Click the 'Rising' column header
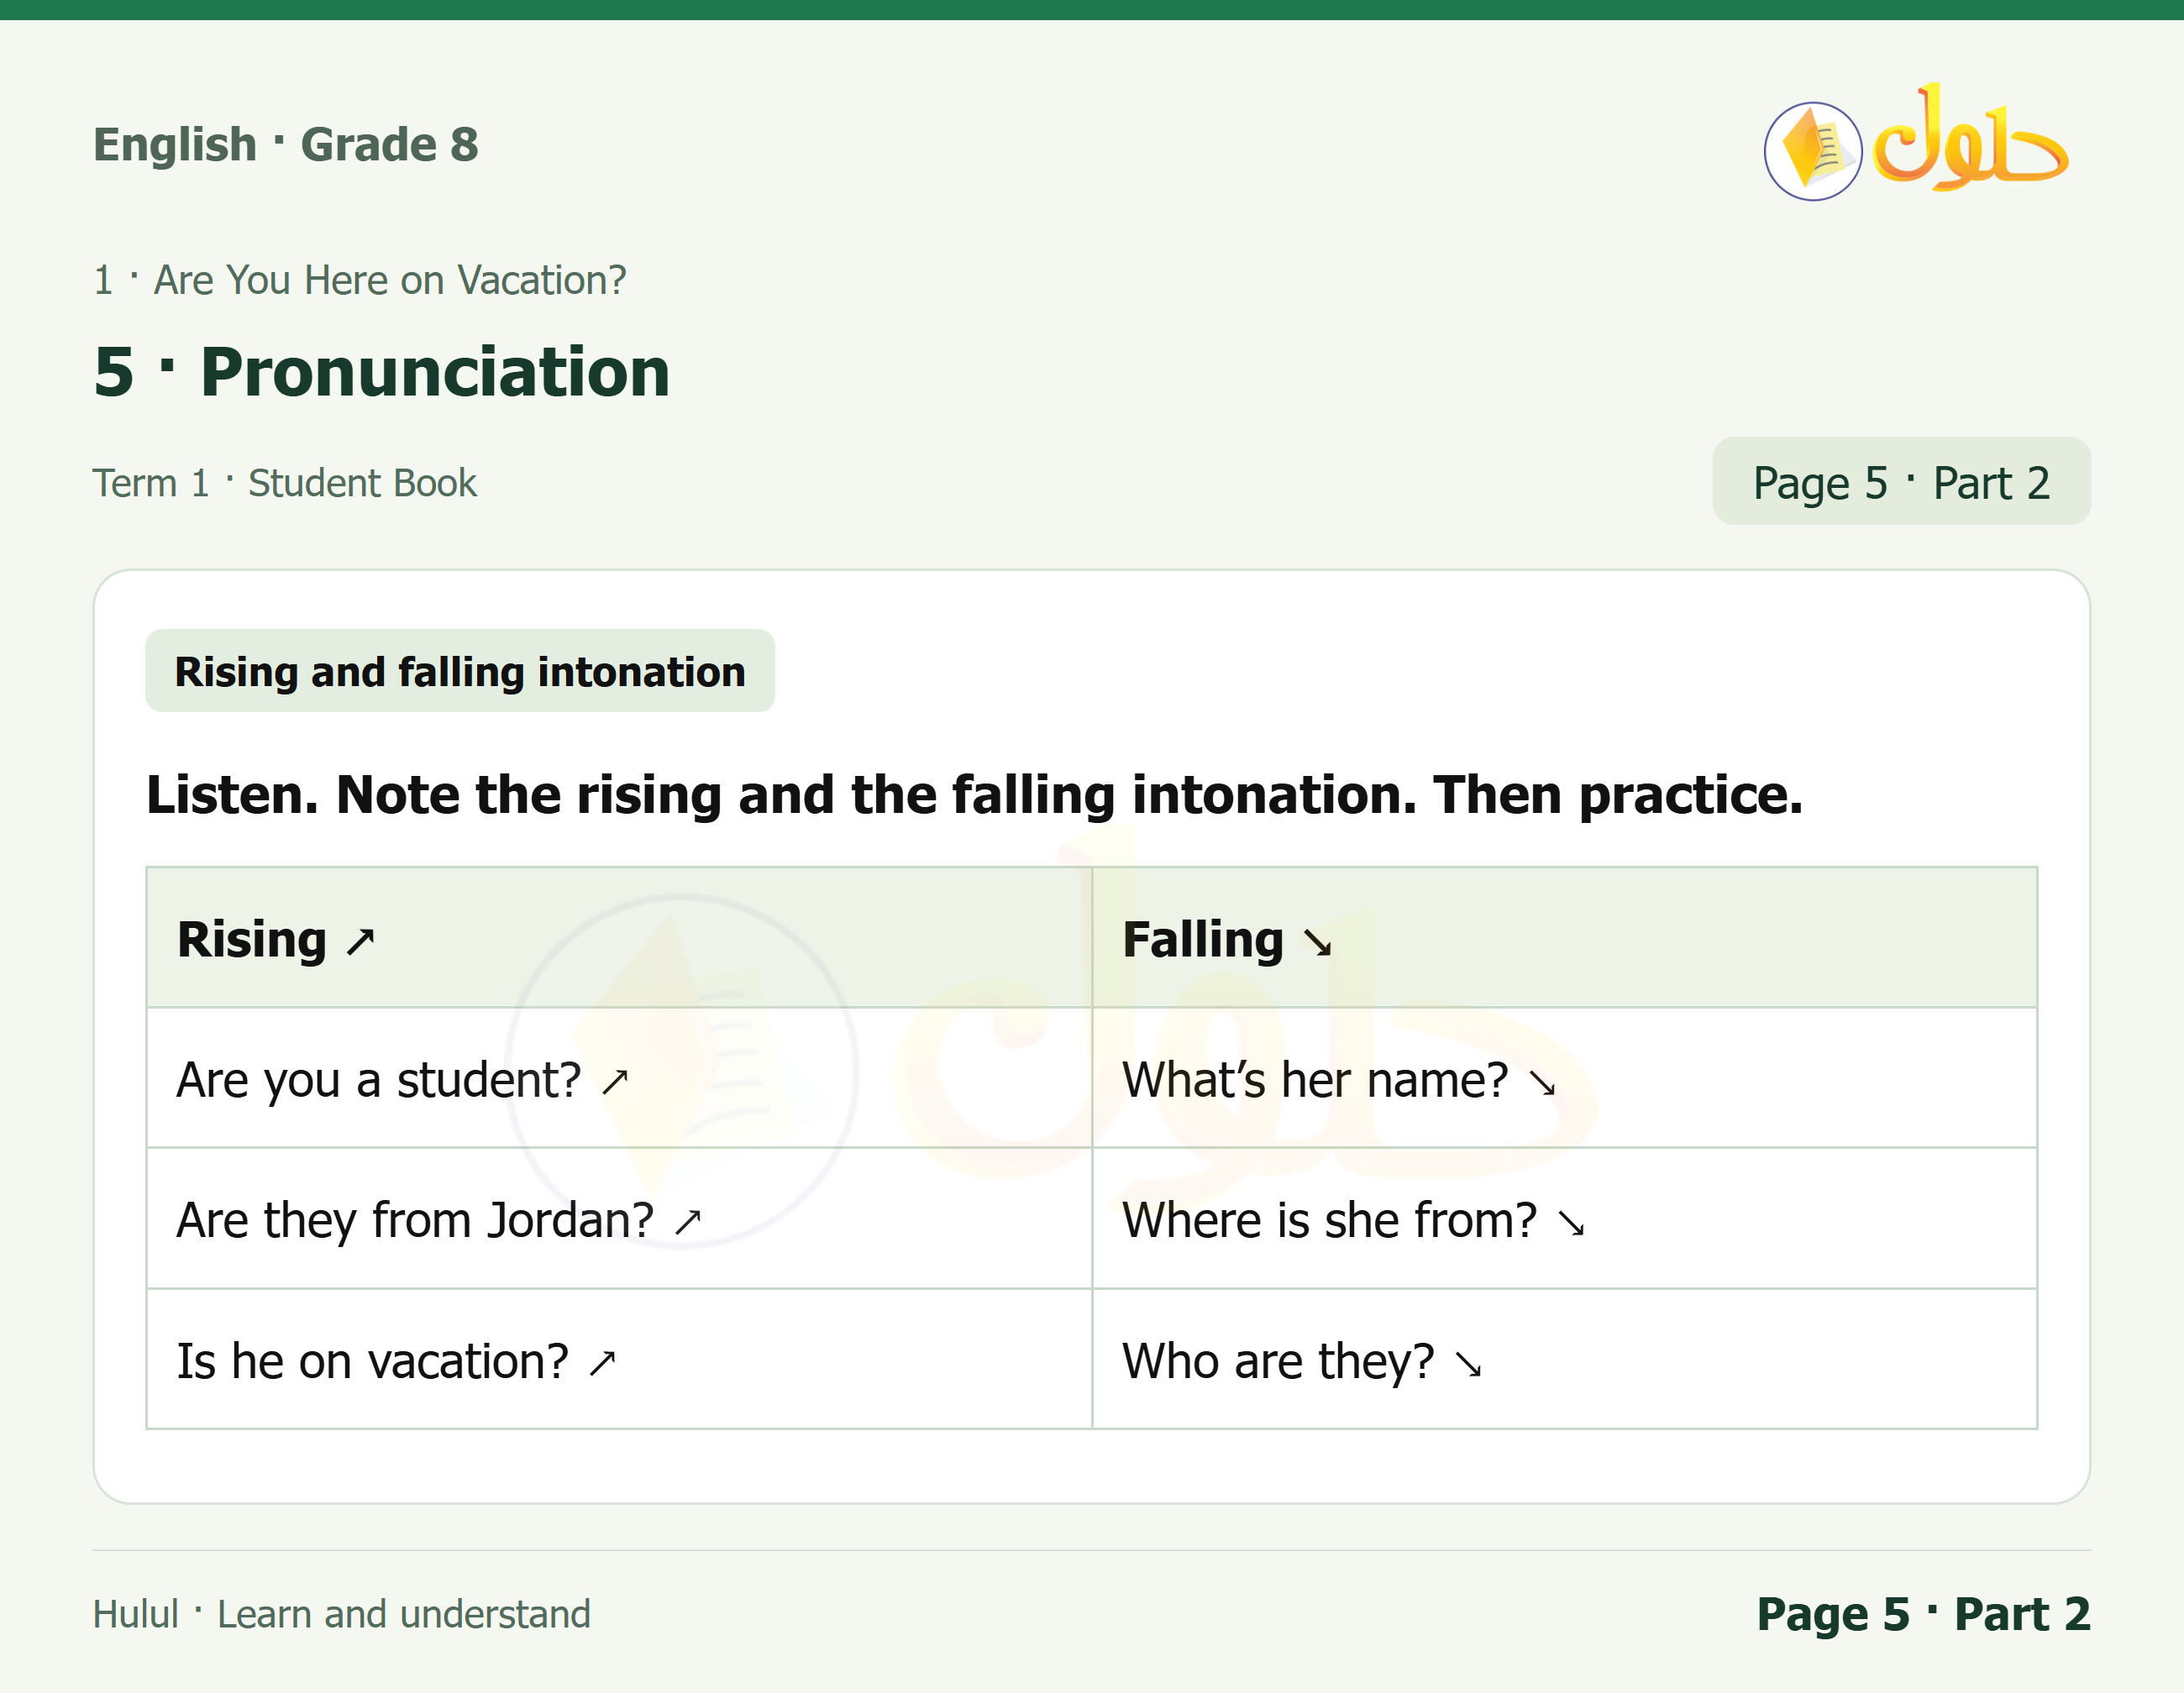This screenshot has width=2184, height=1693. [619, 938]
